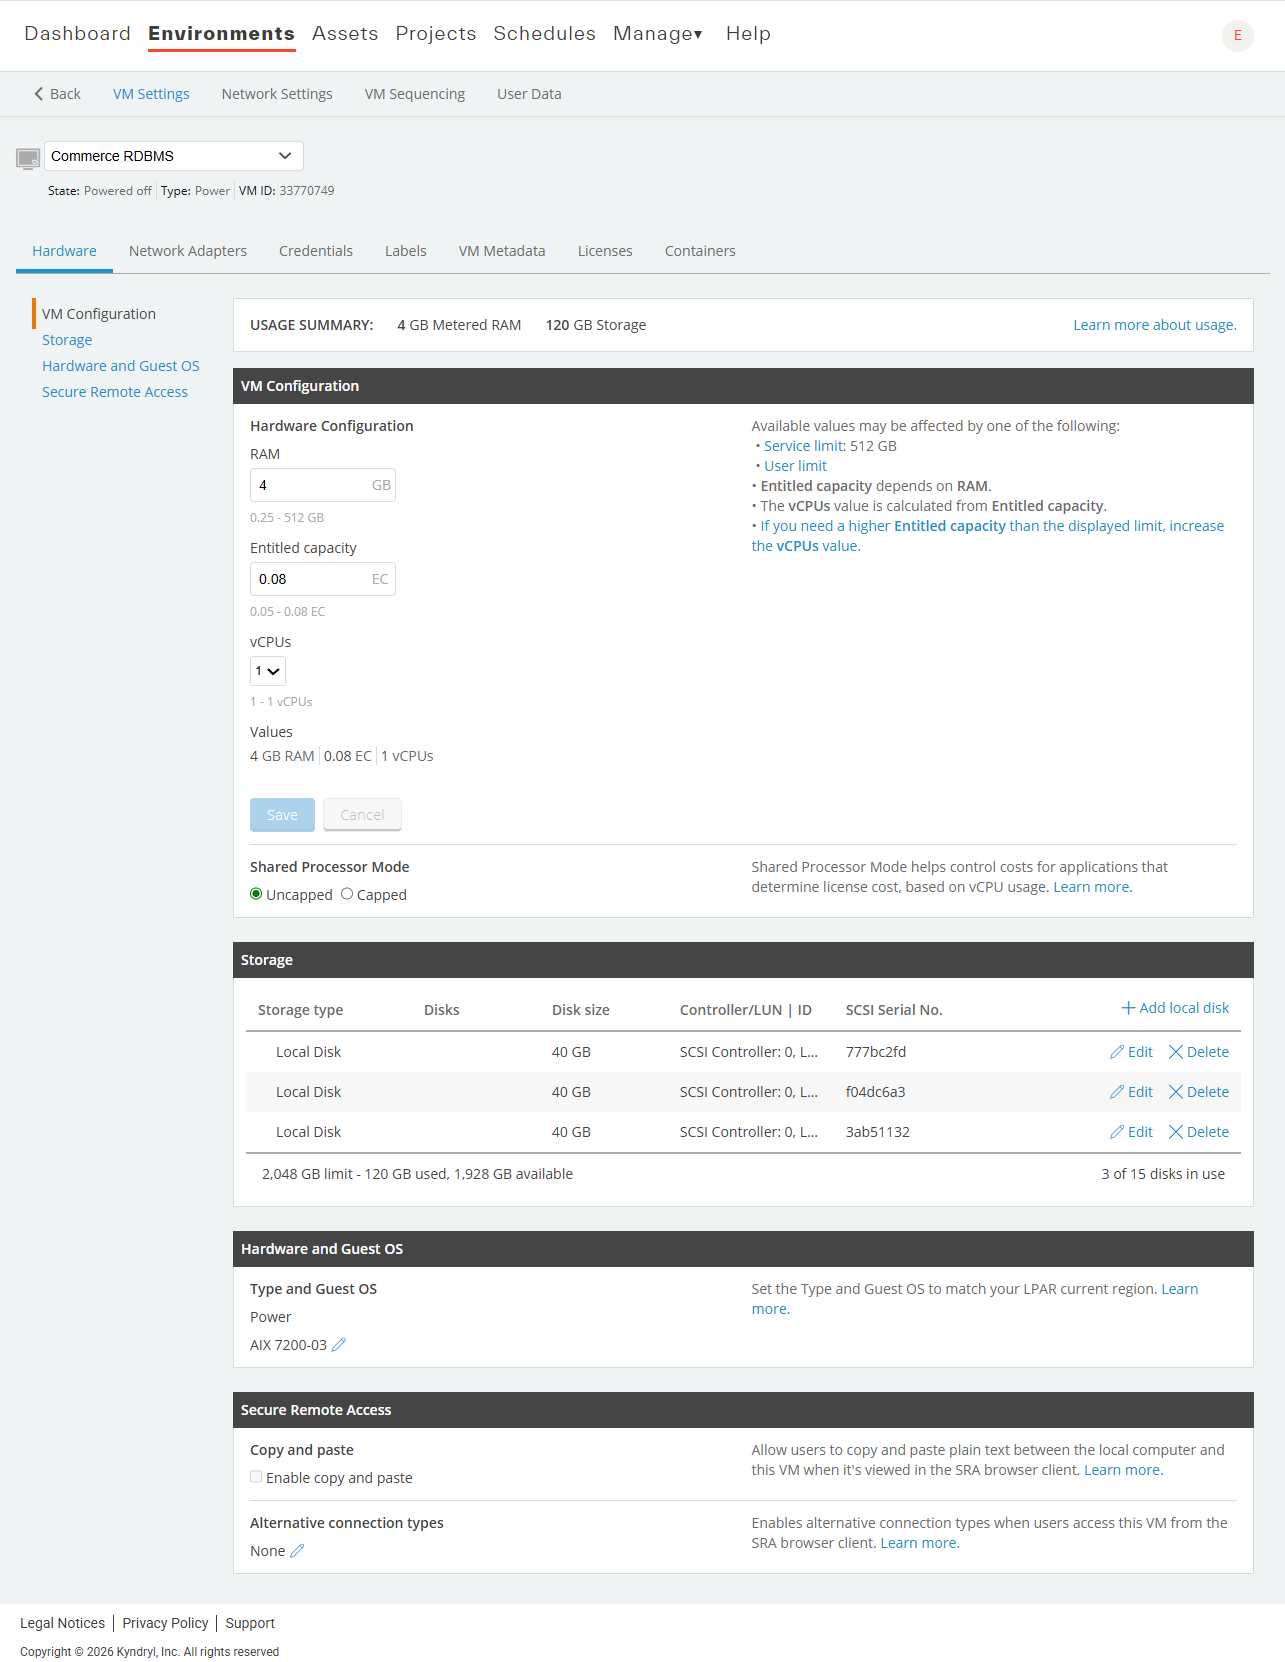The image size is (1285, 1662).
Task: Open Learn more about usage link
Action: click(1155, 325)
